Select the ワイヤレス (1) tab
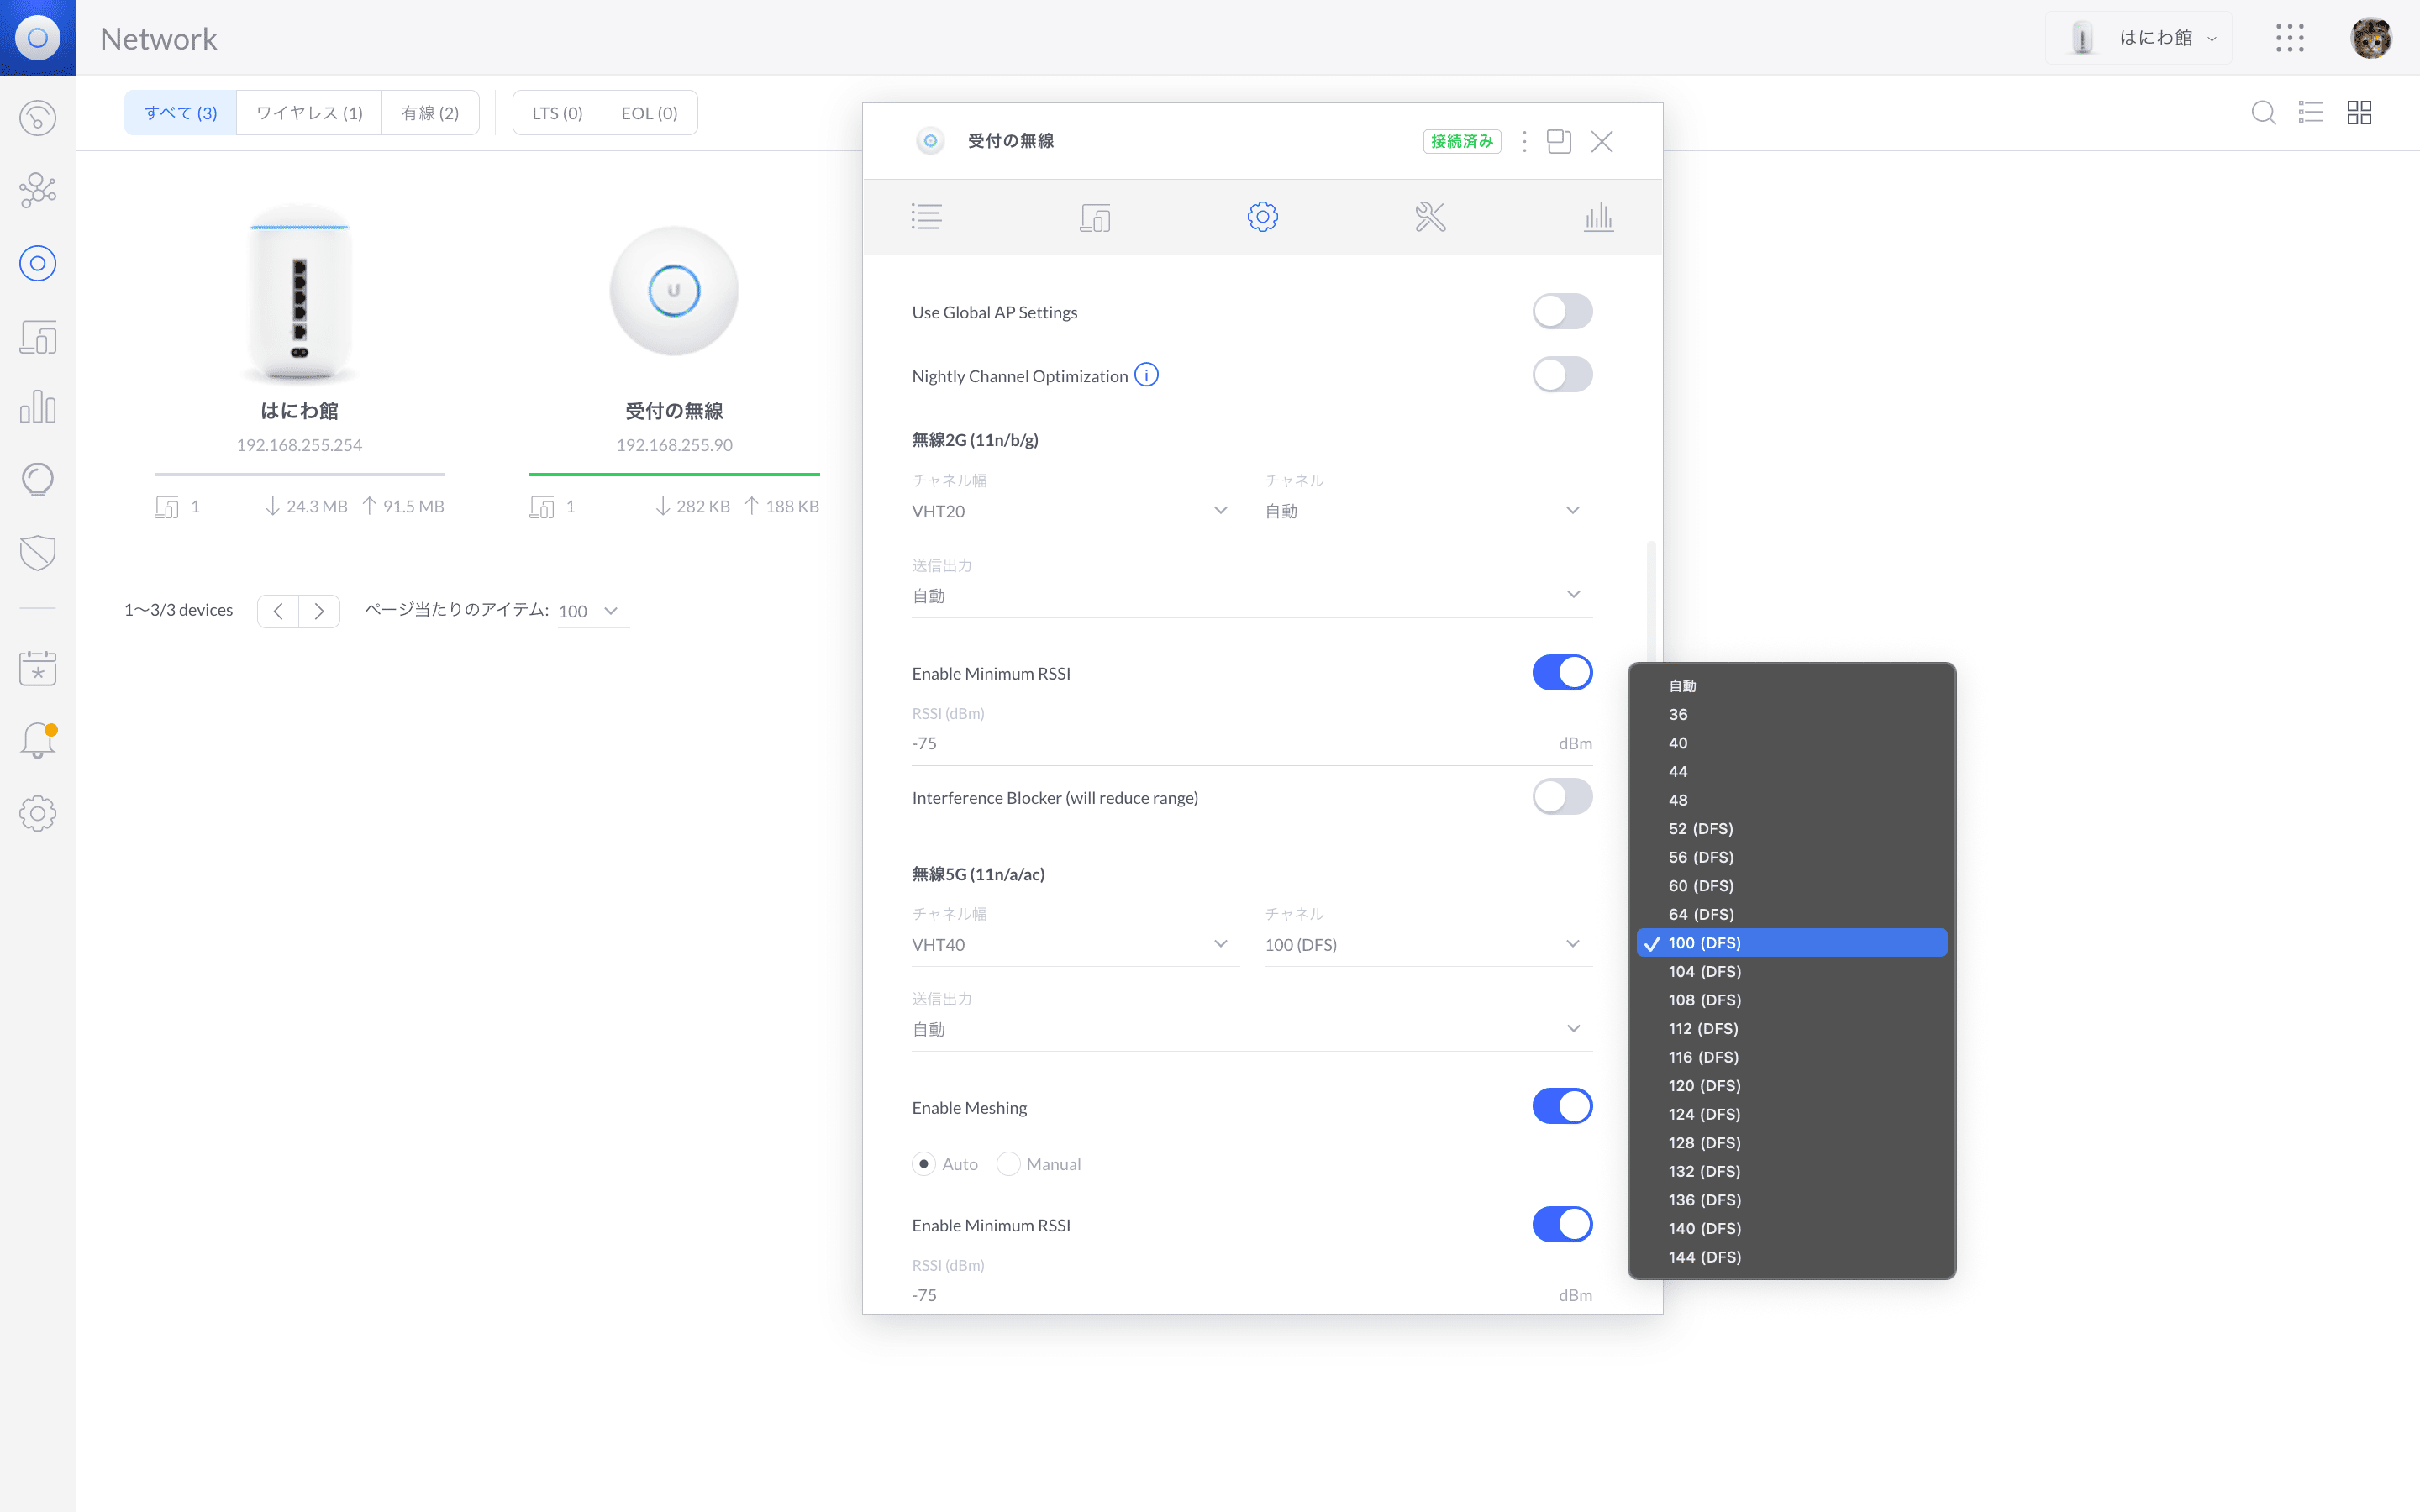 [309, 113]
